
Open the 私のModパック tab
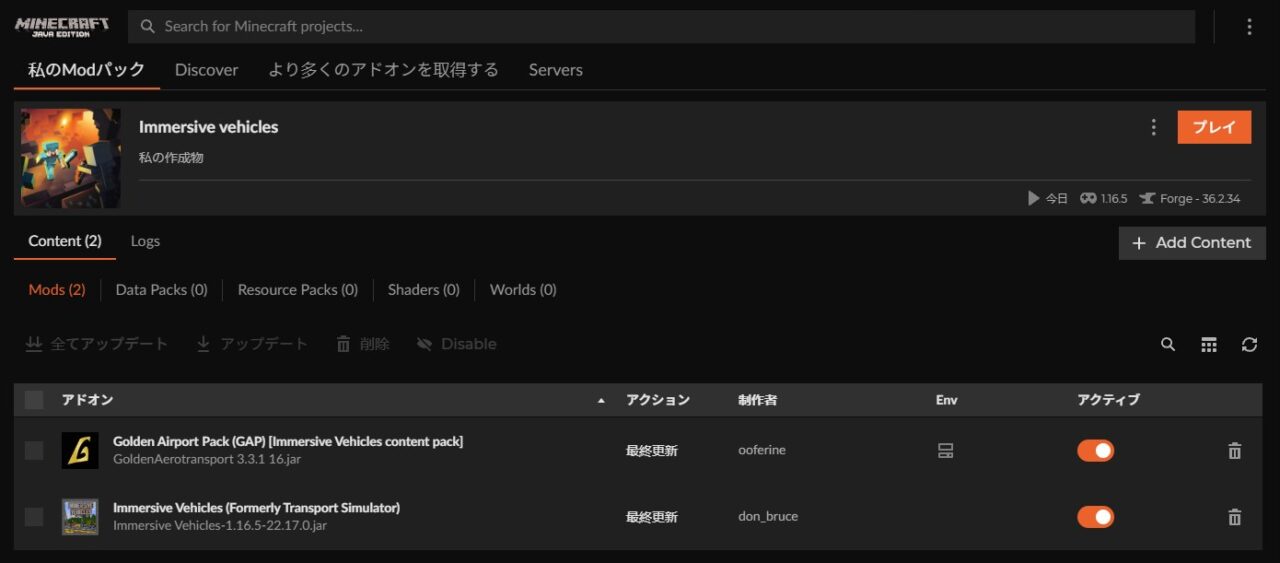(x=86, y=70)
